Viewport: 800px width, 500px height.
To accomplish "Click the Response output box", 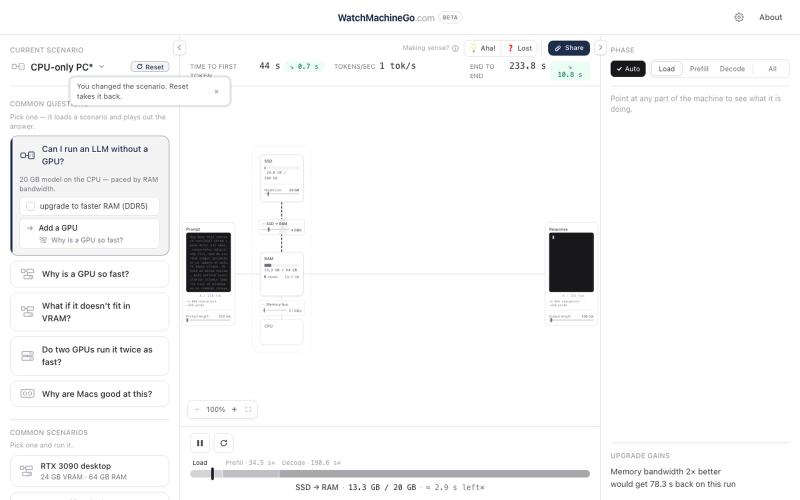I will point(571,262).
